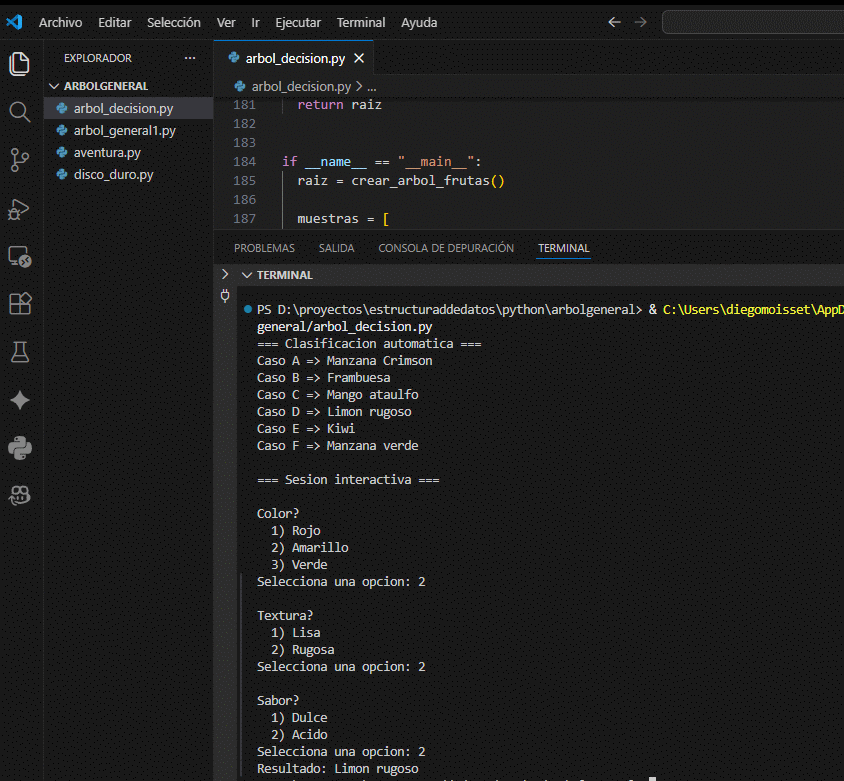This screenshot has height=781, width=844.
Task: Open the Source Control view
Action: click(x=20, y=159)
